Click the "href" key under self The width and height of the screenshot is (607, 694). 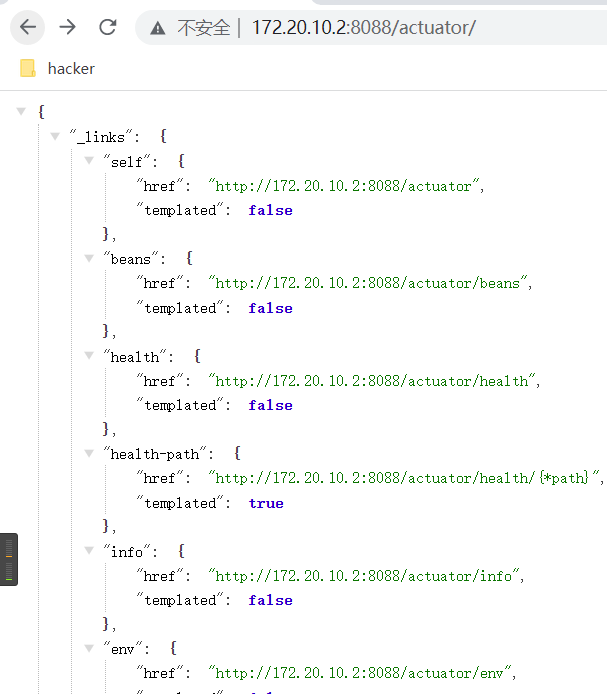click(159, 186)
